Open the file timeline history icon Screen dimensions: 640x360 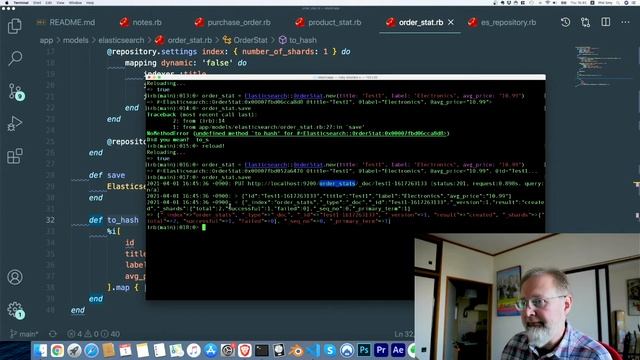coord(565,22)
